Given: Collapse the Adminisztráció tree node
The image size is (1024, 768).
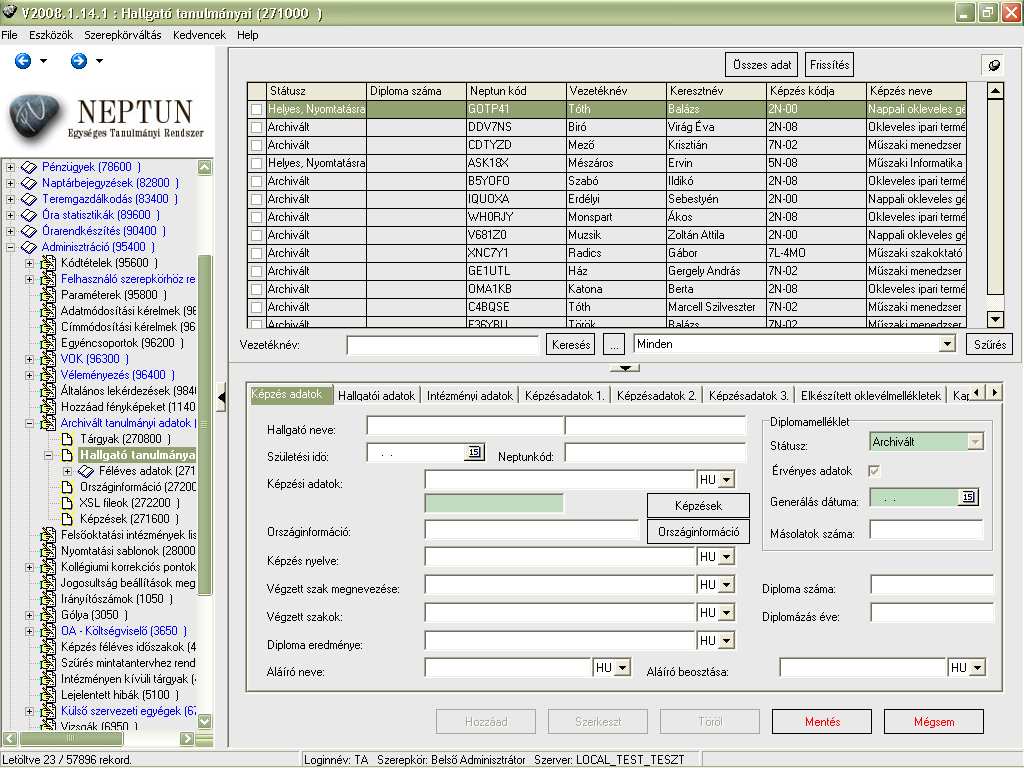Looking at the screenshot, I should coord(10,247).
